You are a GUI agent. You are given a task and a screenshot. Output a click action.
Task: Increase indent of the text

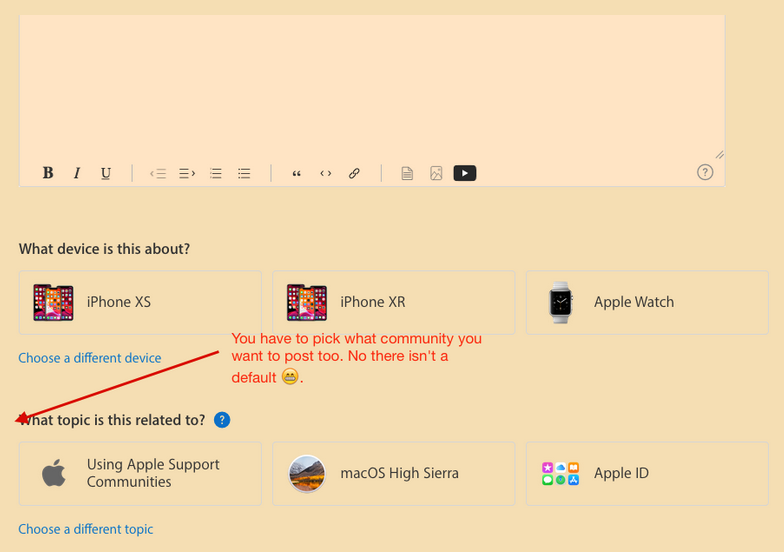[x=187, y=174]
